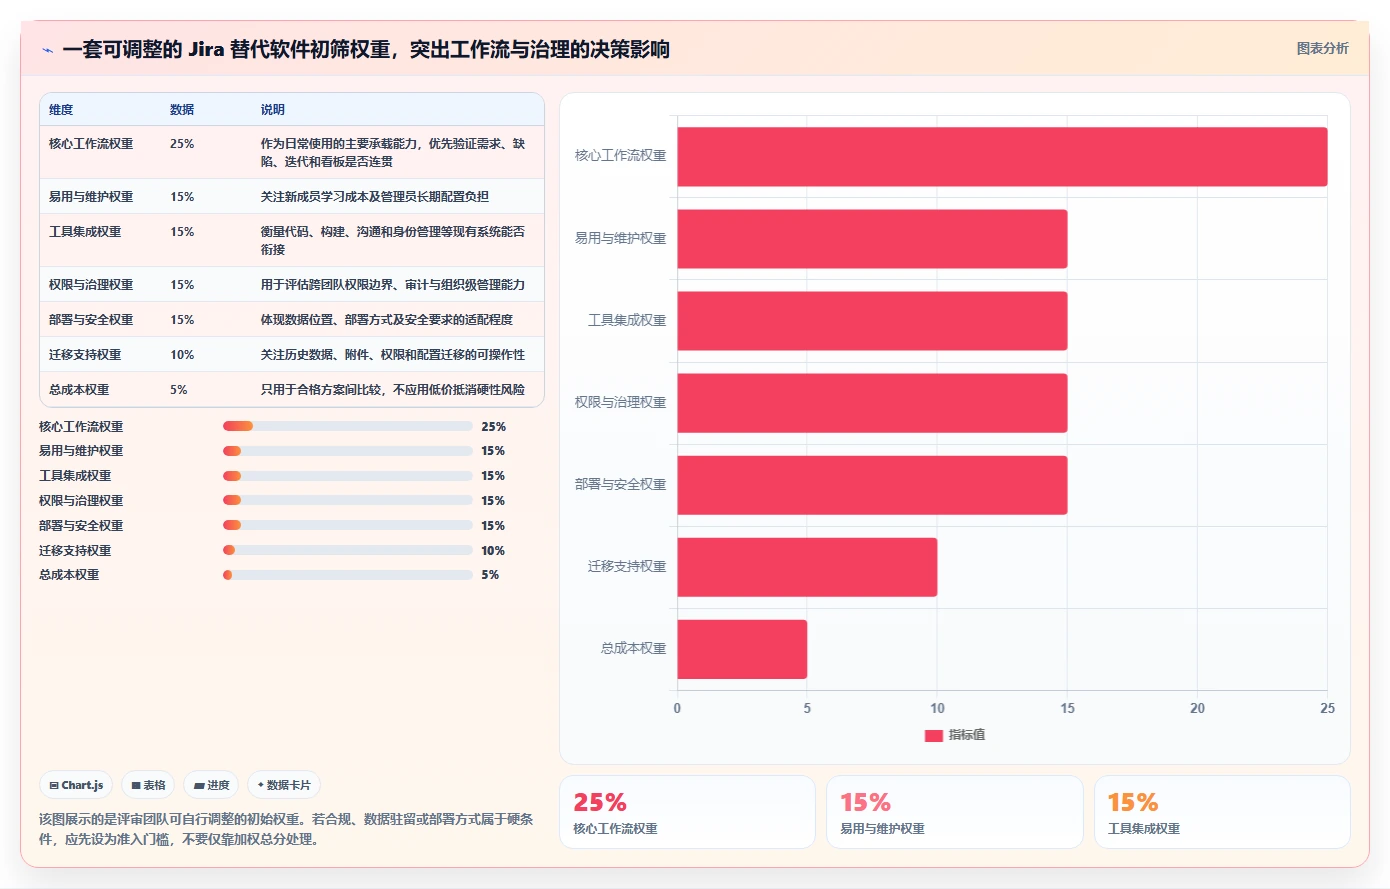Click the 图表分析 label at top right
Screen dimensions: 1390x889
coord(1322,48)
